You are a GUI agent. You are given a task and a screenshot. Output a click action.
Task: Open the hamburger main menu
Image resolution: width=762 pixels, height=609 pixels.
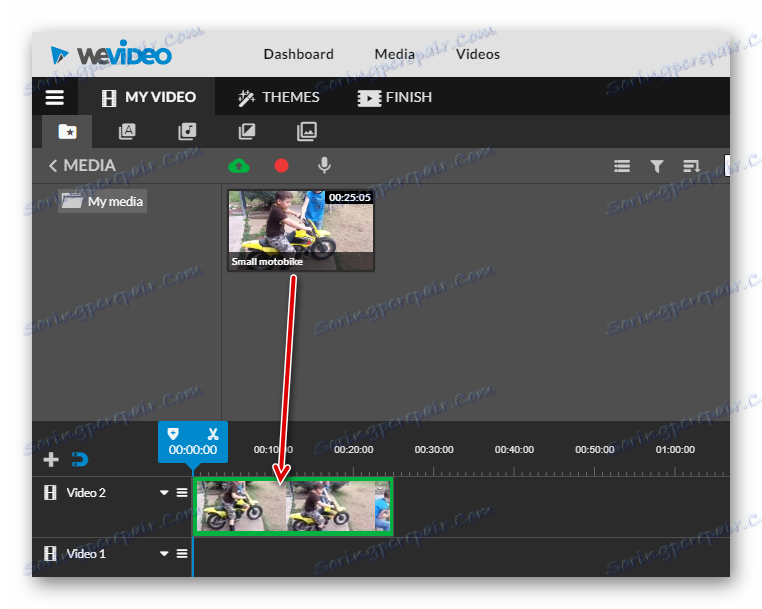point(54,97)
